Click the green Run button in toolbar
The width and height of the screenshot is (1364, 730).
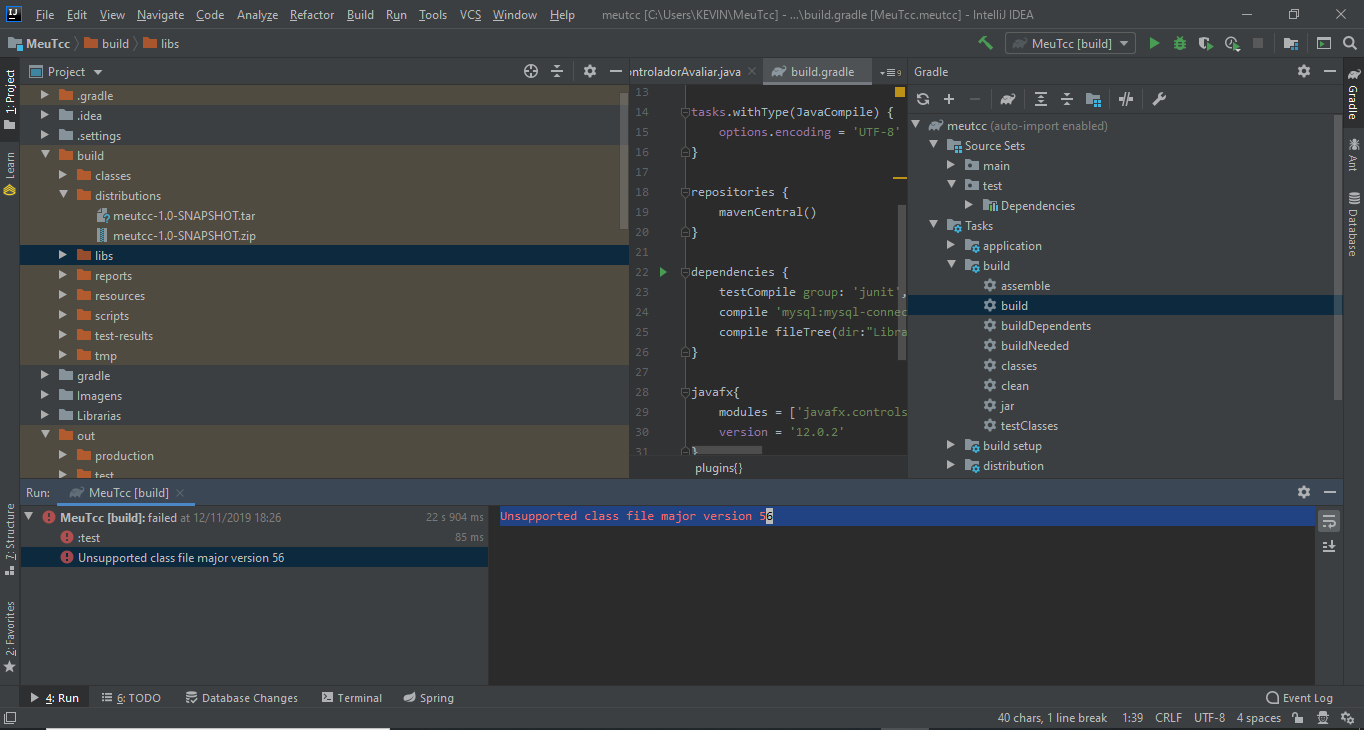[1154, 43]
